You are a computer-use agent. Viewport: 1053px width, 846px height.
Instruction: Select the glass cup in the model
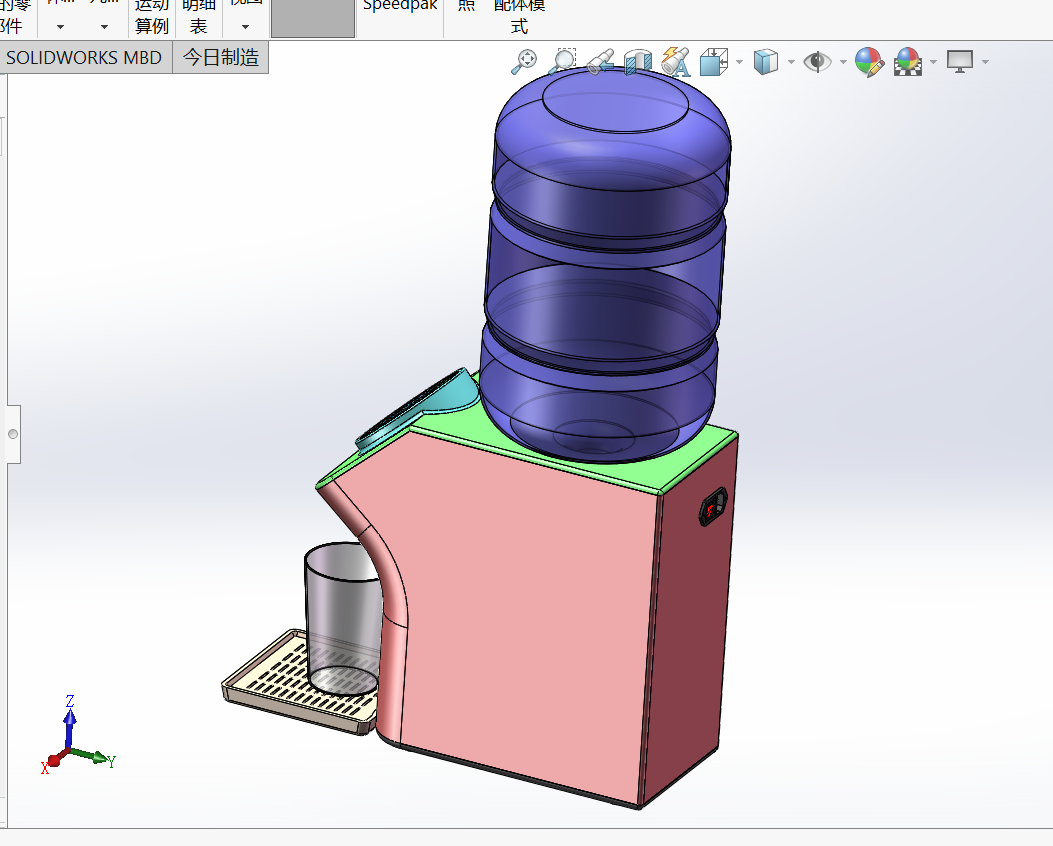tap(342, 621)
